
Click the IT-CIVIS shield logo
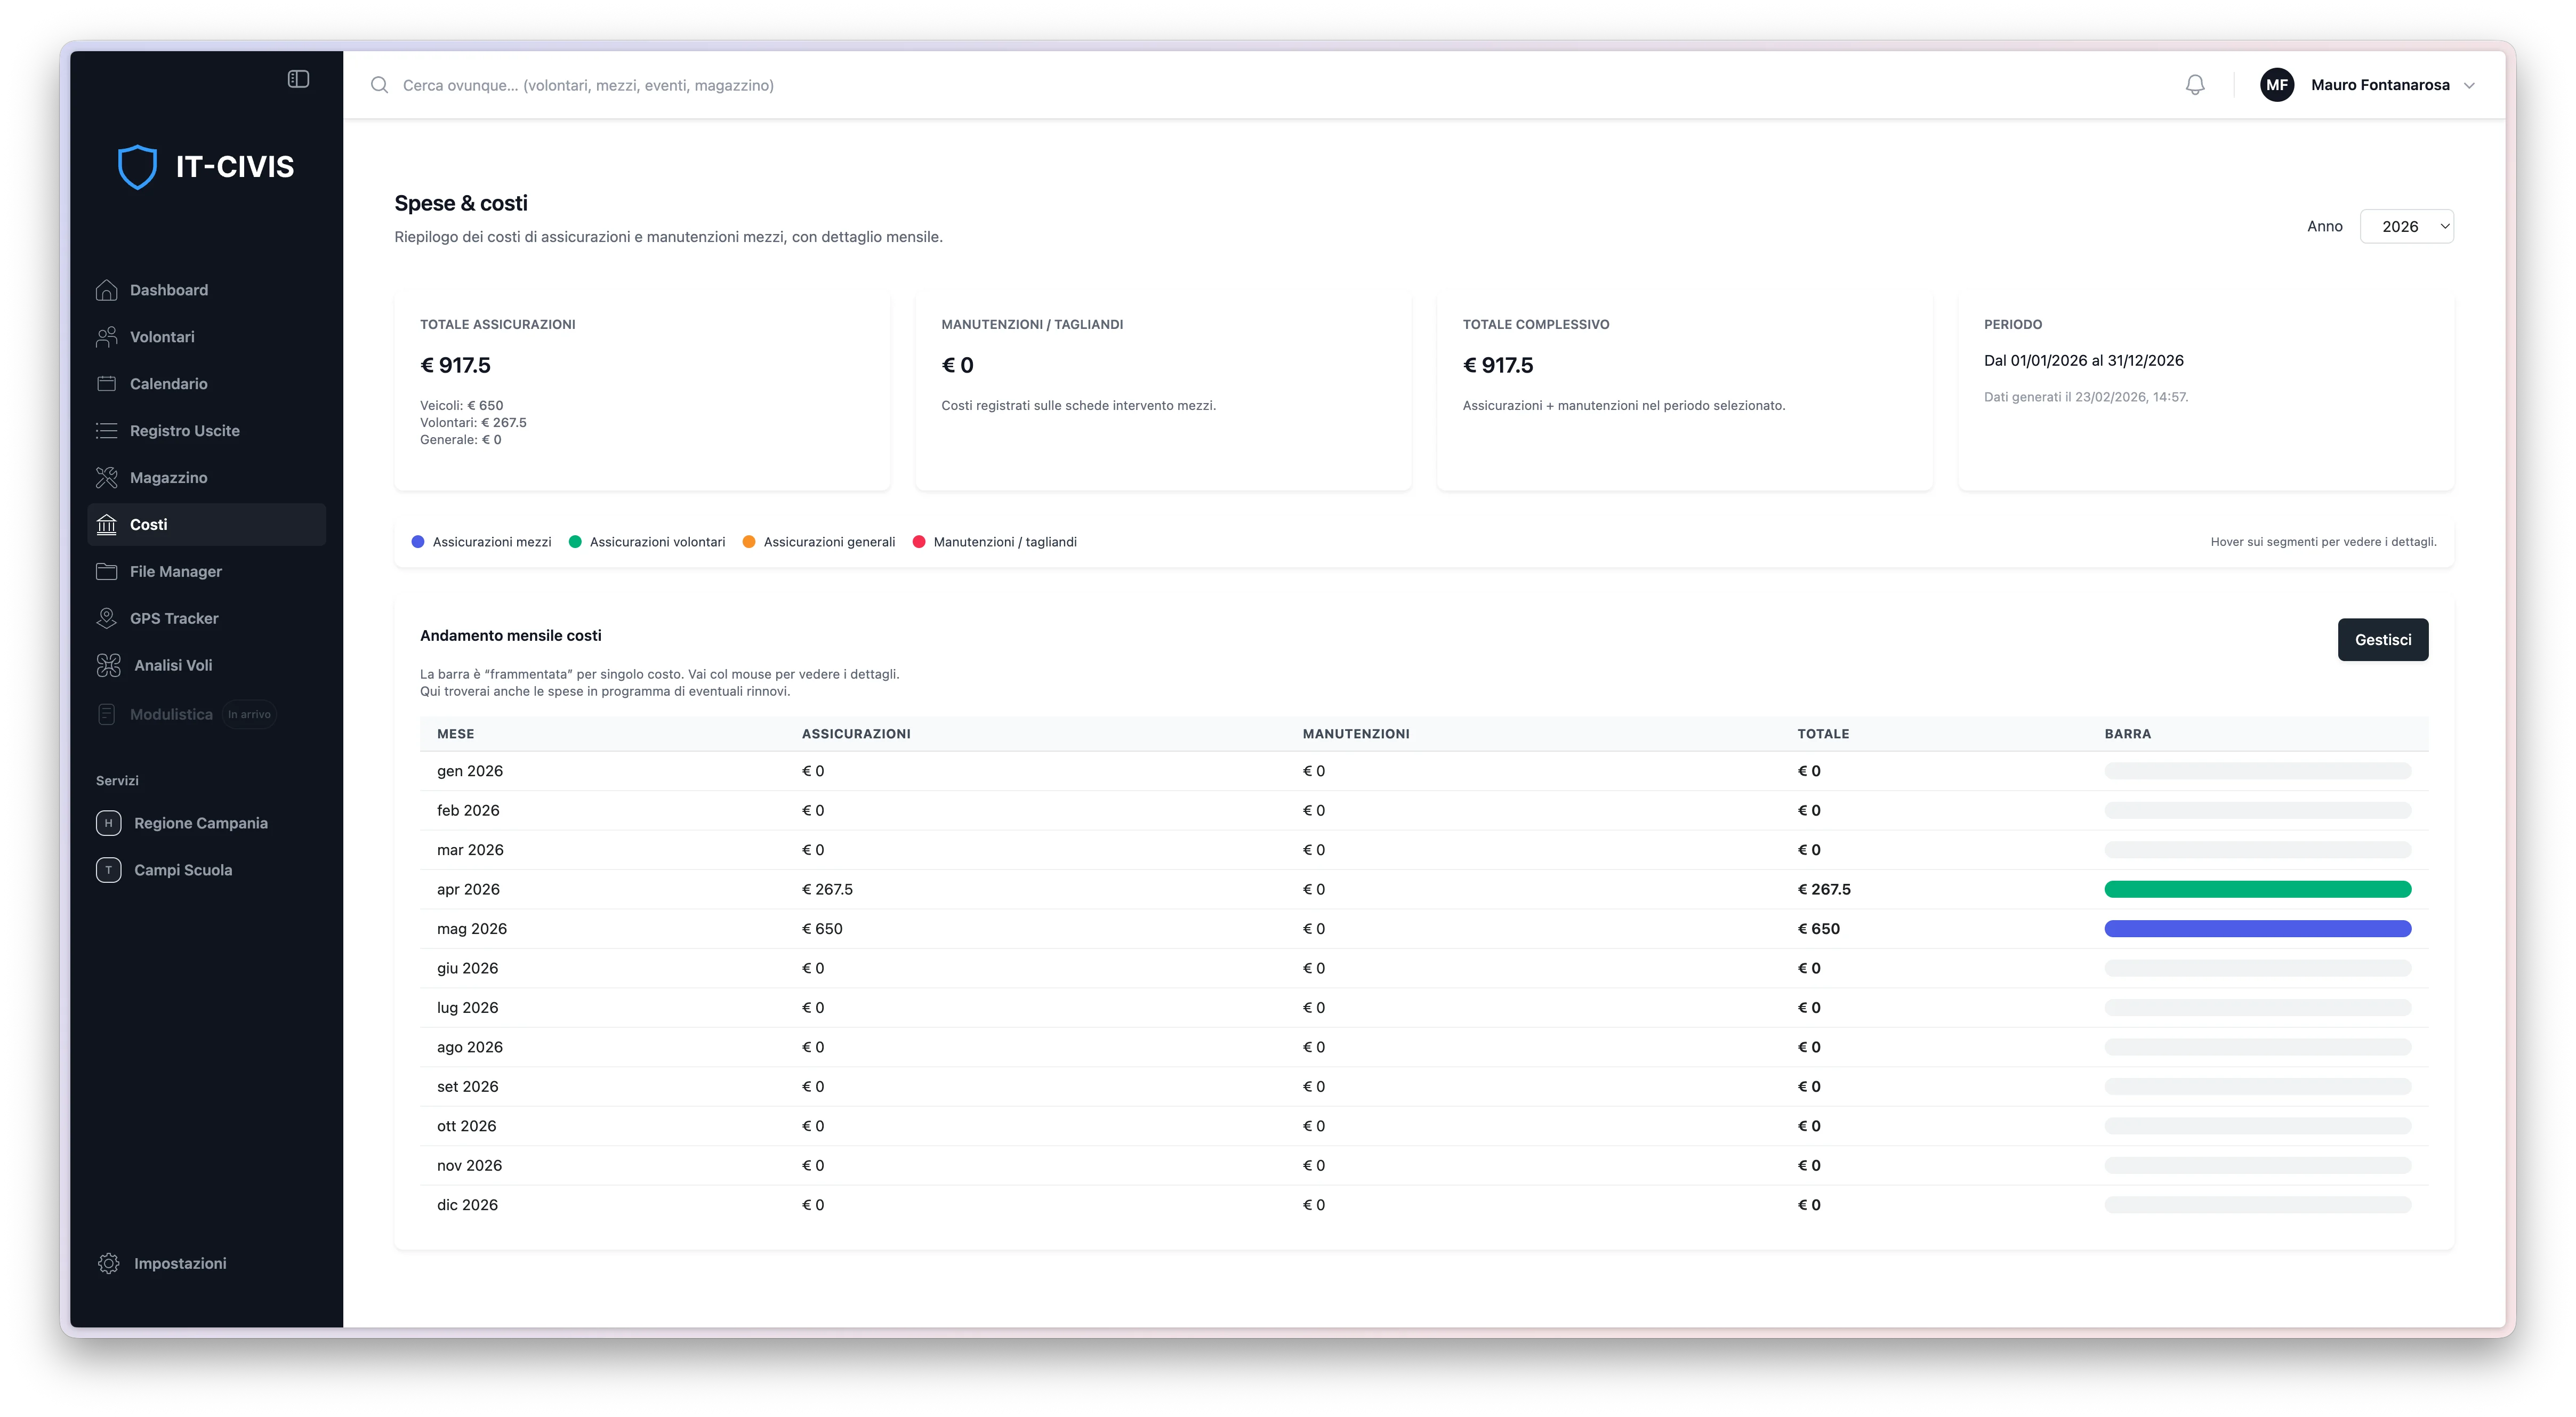click(138, 166)
